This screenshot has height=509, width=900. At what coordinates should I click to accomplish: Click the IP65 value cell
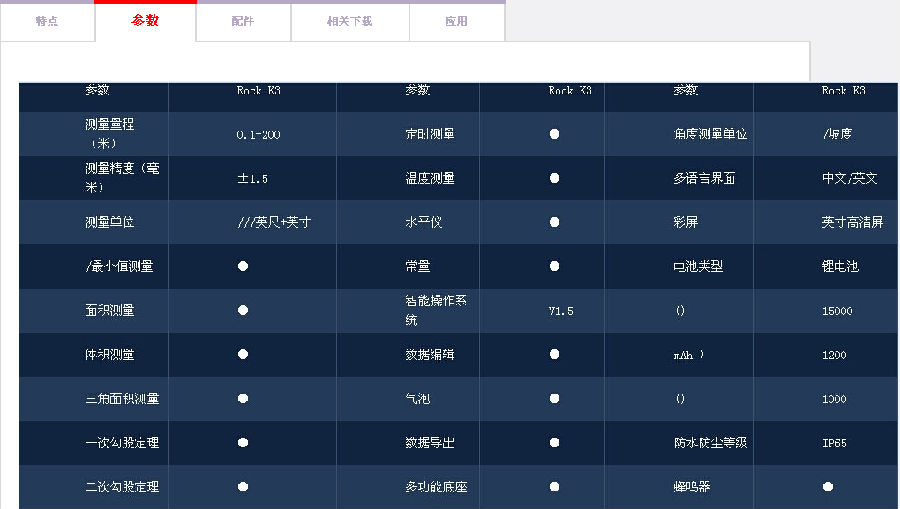click(x=834, y=443)
